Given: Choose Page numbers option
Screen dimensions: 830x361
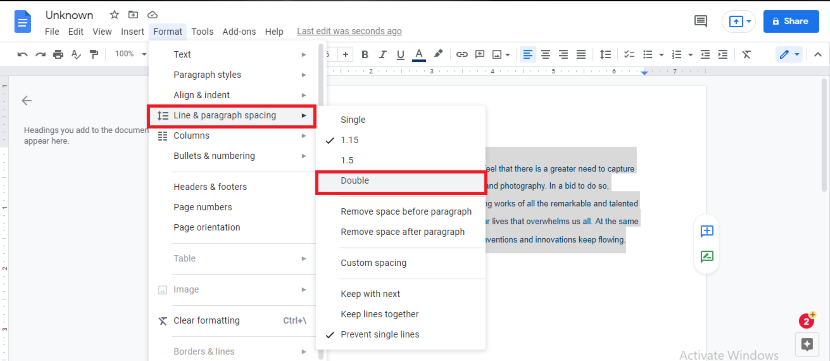Looking at the screenshot, I should [x=233, y=207].
